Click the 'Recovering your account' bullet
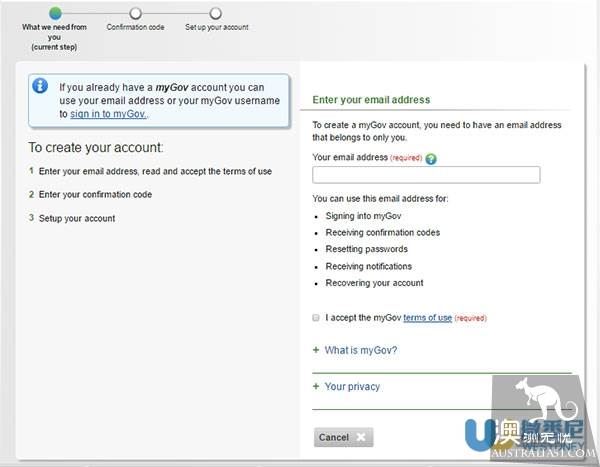This screenshot has height=467, width=600. (374, 283)
